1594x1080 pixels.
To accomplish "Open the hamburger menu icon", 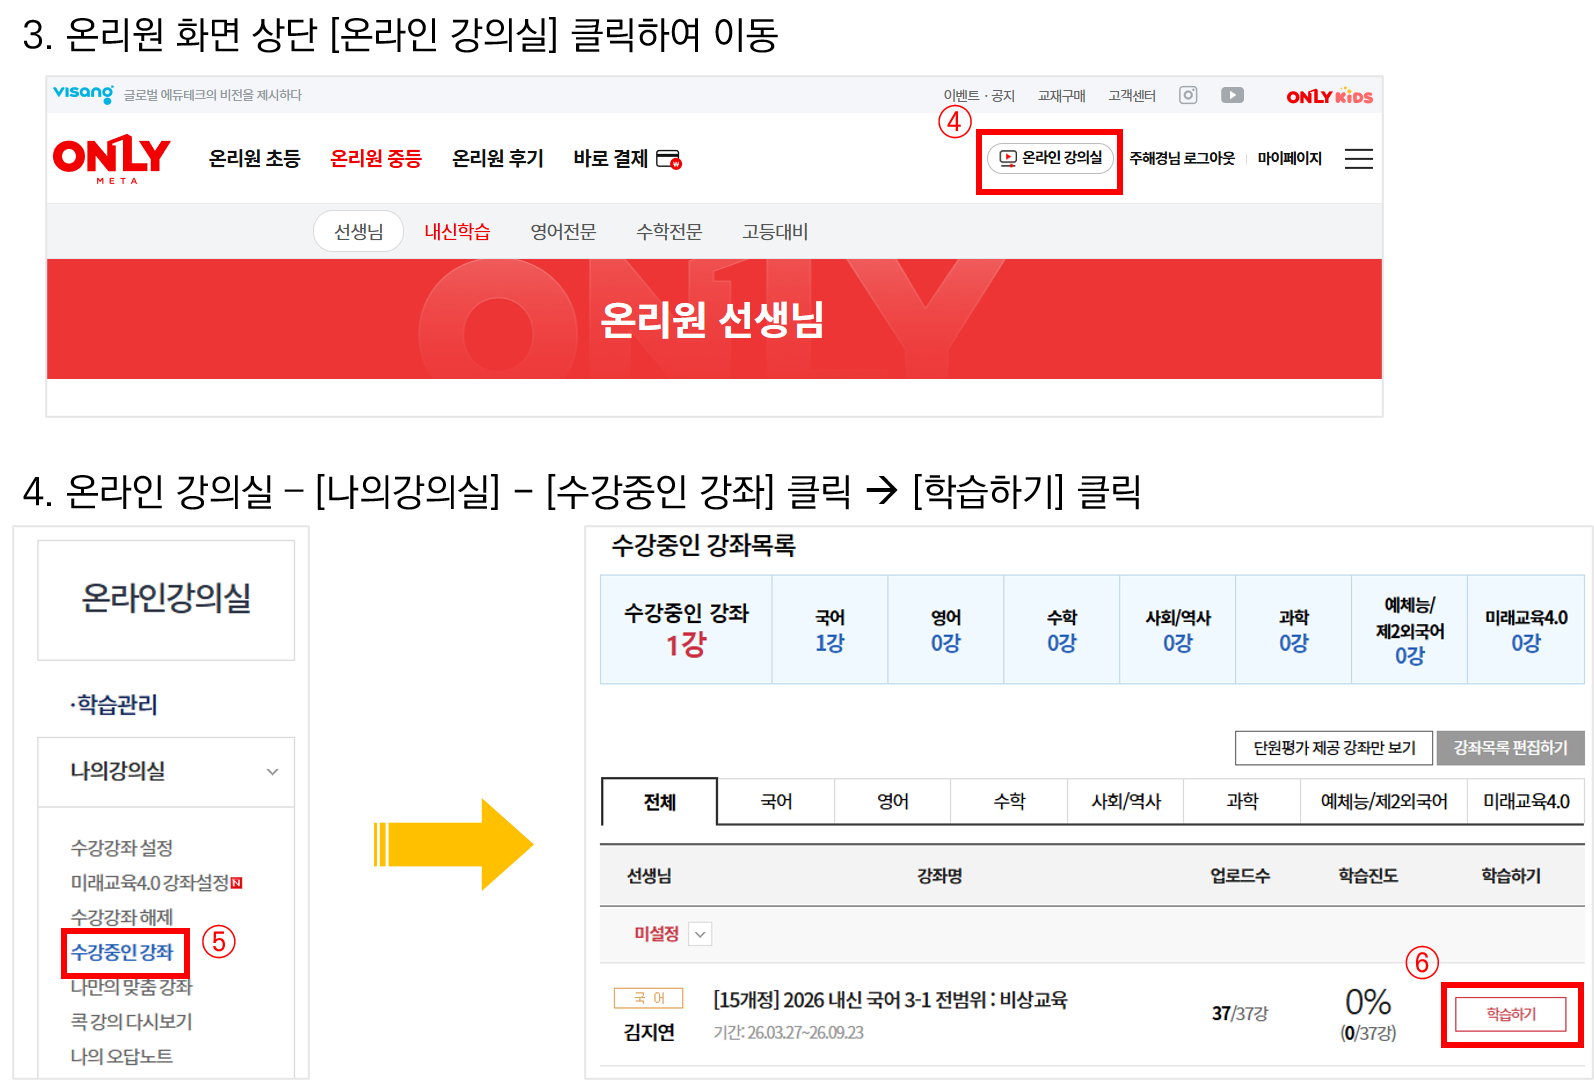I will pyautogui.click(x=1358, y=159).
